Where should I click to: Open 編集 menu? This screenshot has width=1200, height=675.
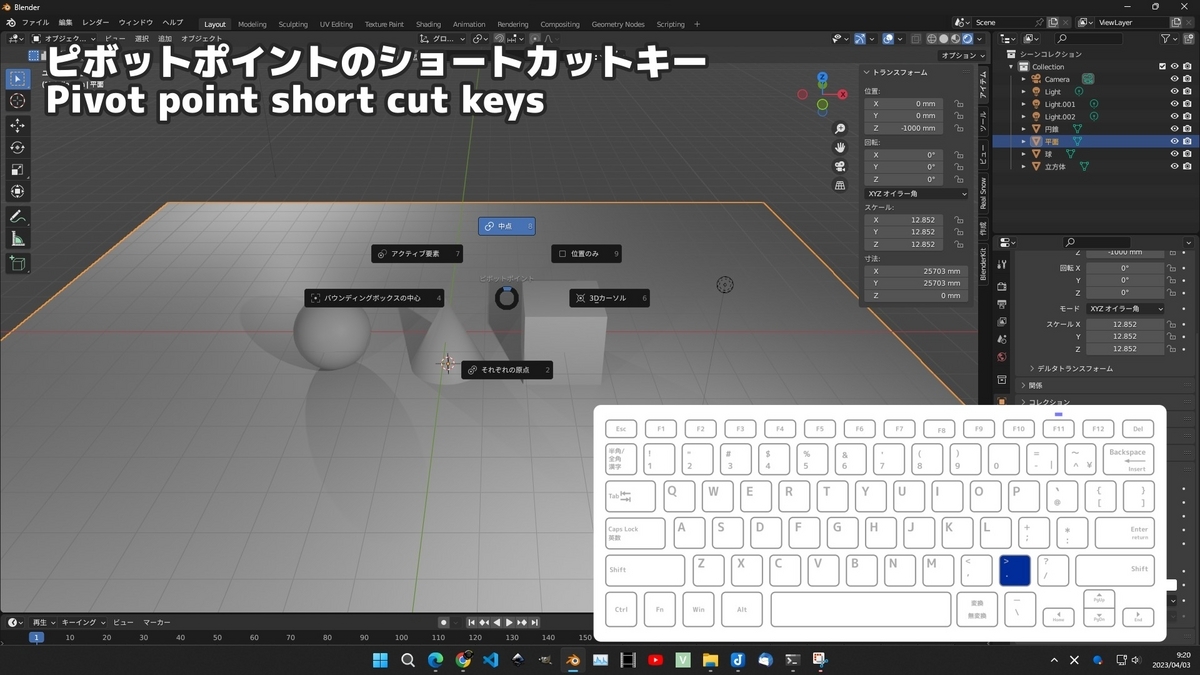click(65, 22)
